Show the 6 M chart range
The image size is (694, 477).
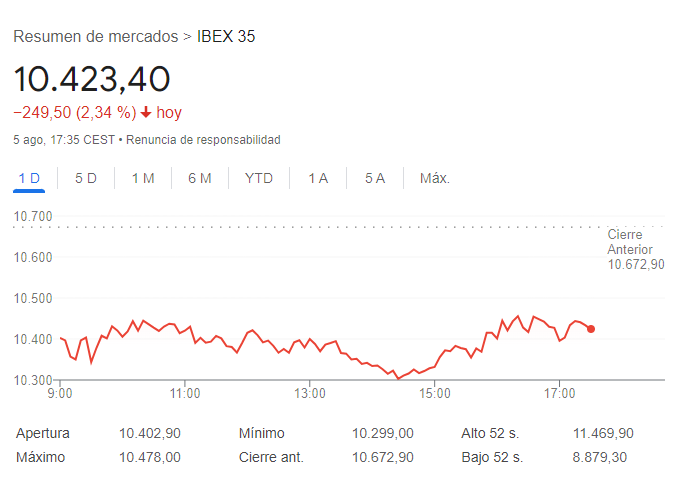click(200, 178)
